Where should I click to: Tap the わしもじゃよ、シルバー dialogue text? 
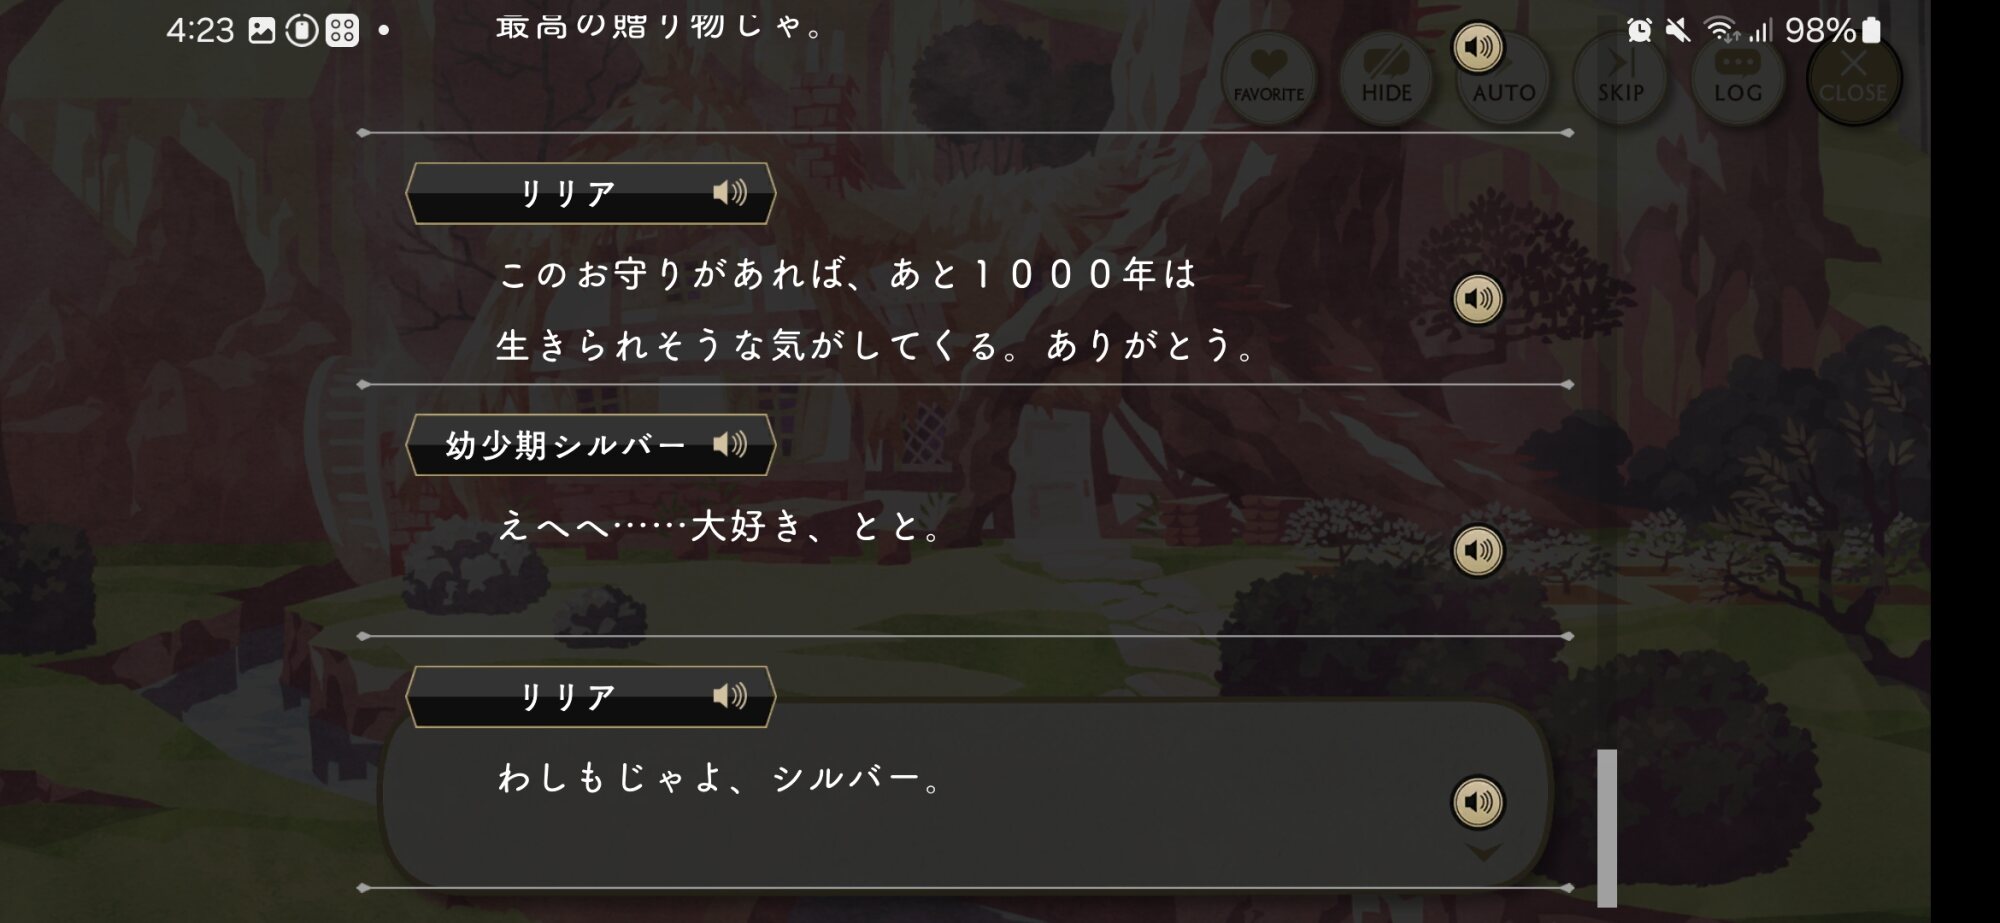pos(720,778)
